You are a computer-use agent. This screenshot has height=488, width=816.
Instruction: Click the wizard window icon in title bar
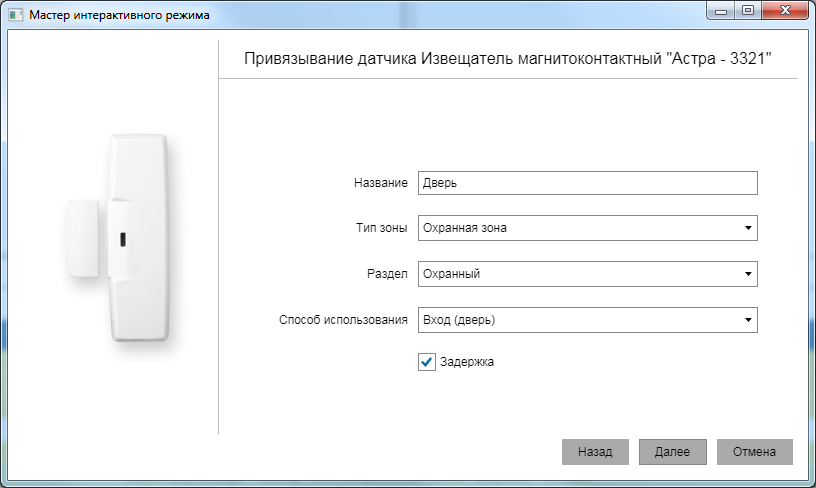pyautogui.click(x=16, y=15)
